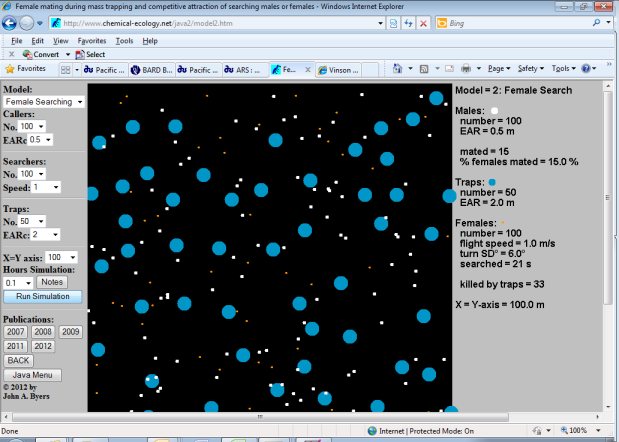Expand the Callers number dropdown
This screenshot has width=619, height=442.
32,126
